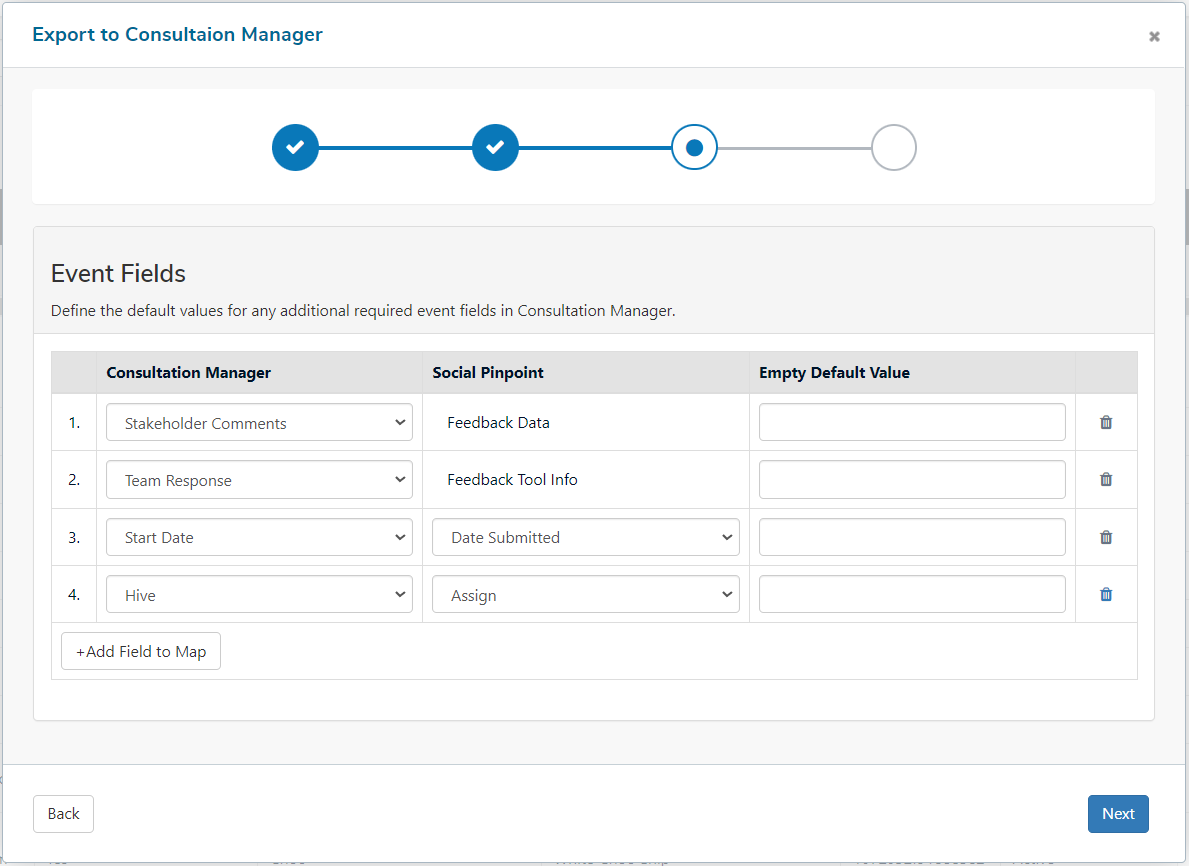1189x866 pixels.
Task: Proceed with the Next button
Action: tap(1118, 814)
